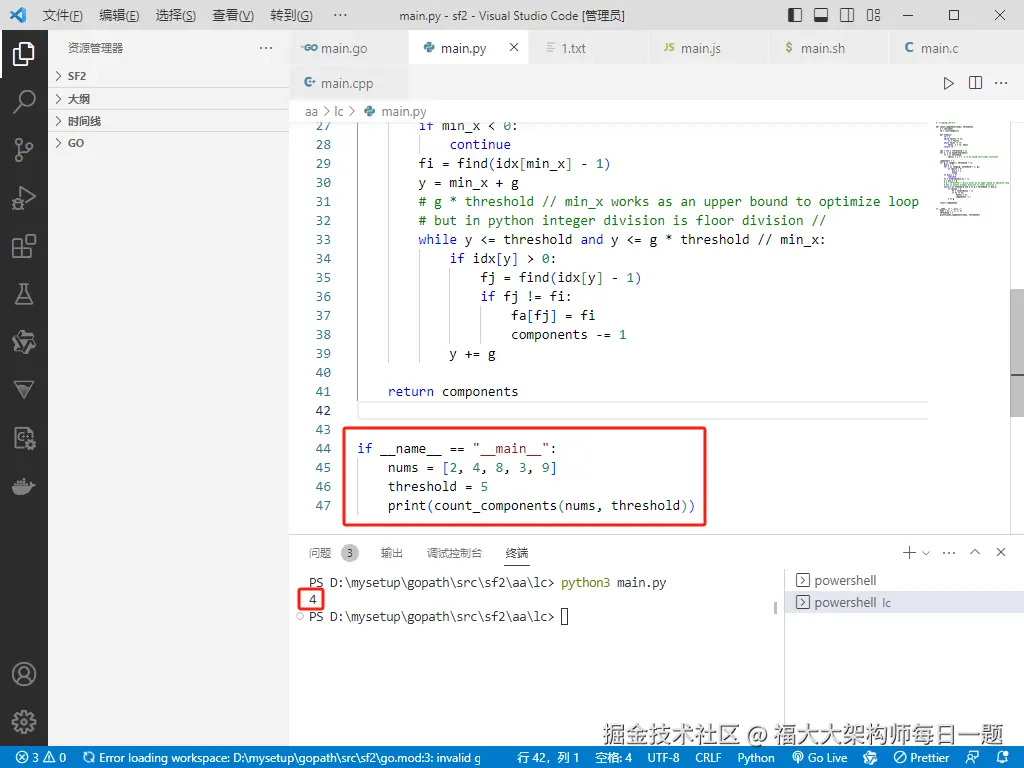1024x768 pixels.
Task: Open the Docker view in activity bar
Action: tap(24, 487)
